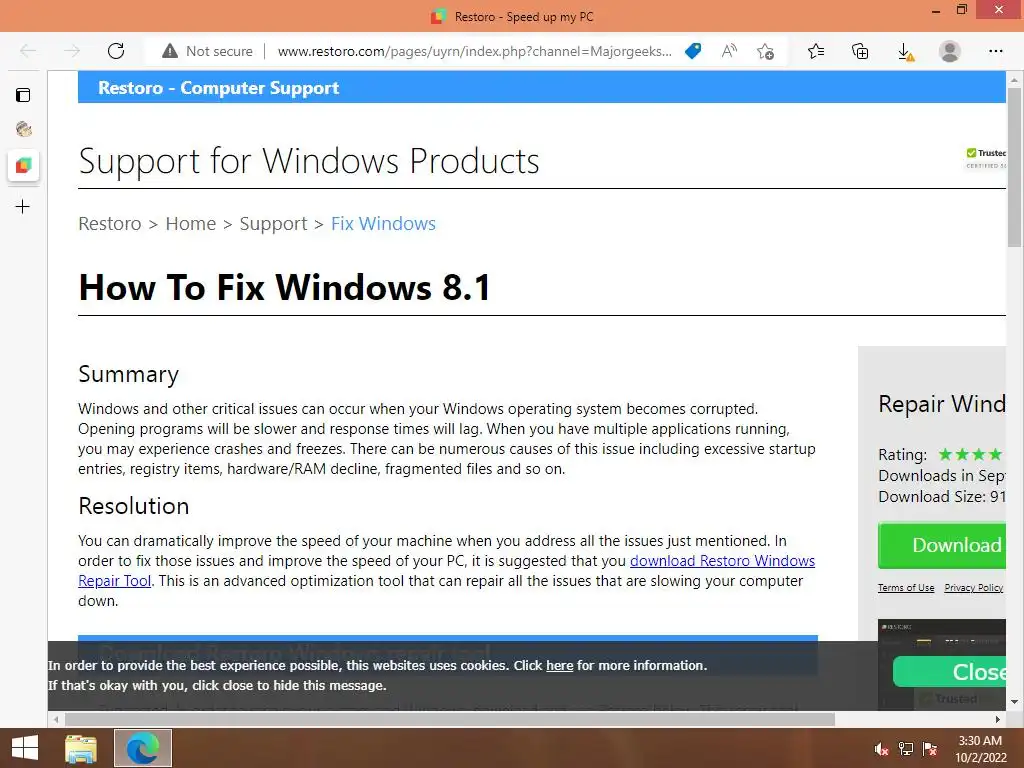Open Terms of Use link
This screenshot has width=1024, height=768.
(x=906, y=588)
